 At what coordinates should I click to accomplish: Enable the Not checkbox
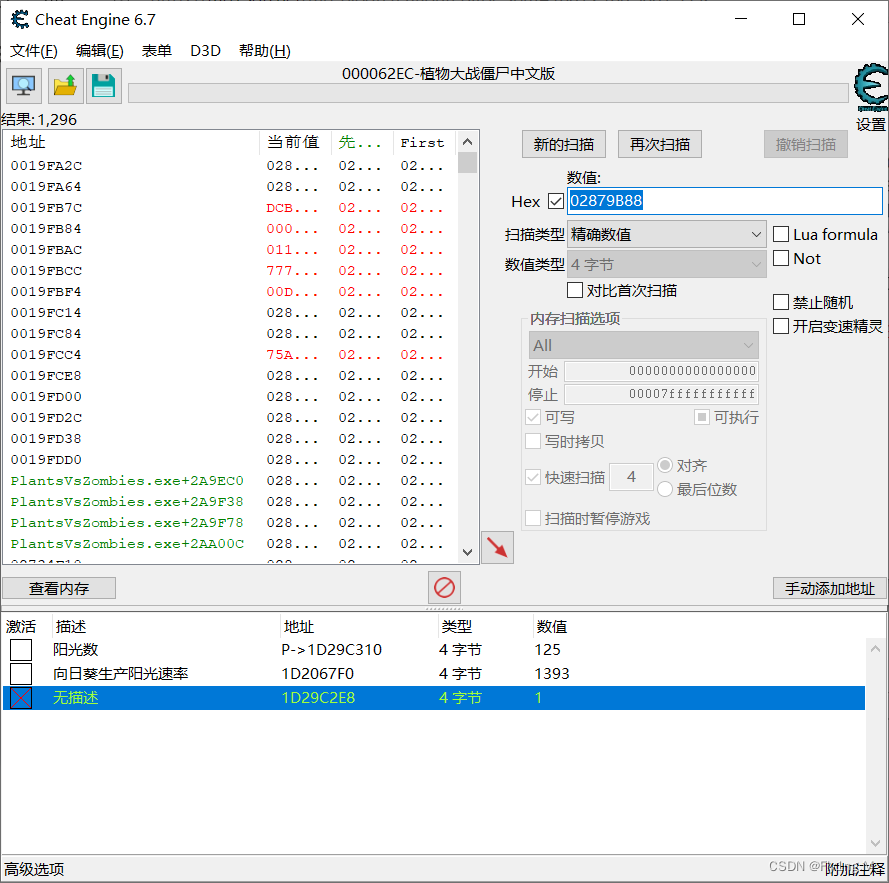tap(781, 258)
